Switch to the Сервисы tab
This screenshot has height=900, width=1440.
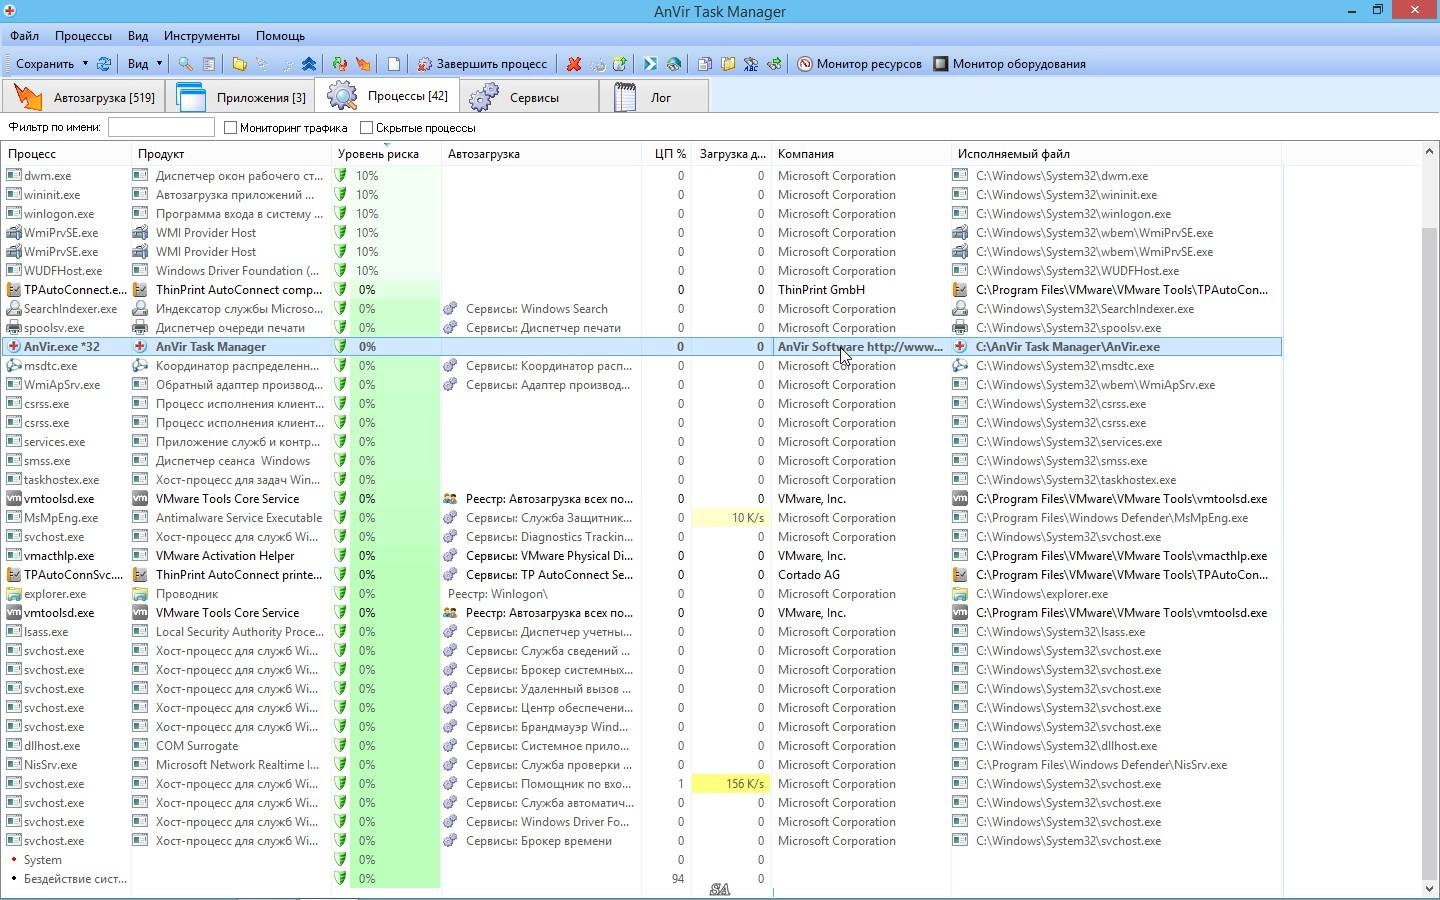pos(529,97)
